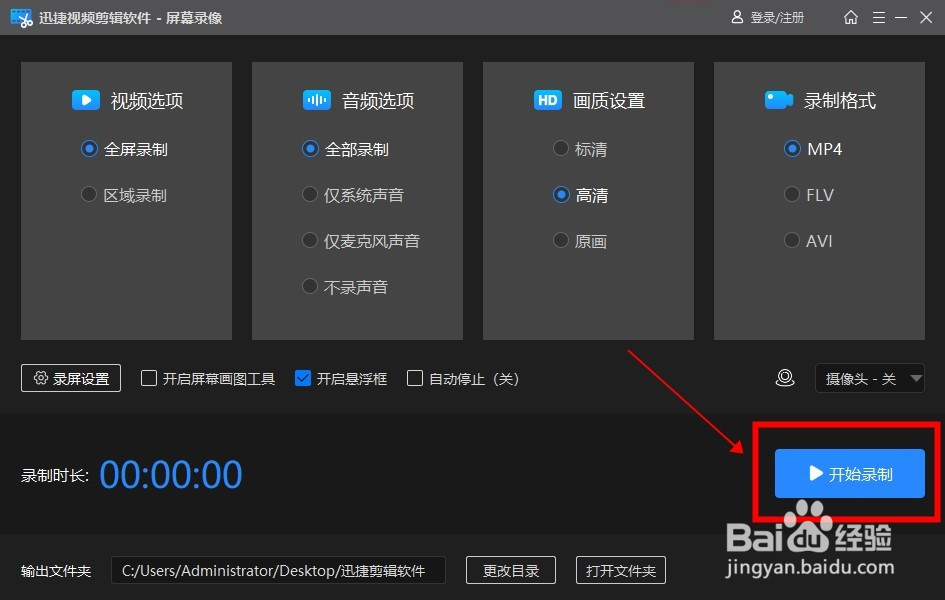
Task: Click 更改目录 to change directory
Action: [x=511, y=570]
